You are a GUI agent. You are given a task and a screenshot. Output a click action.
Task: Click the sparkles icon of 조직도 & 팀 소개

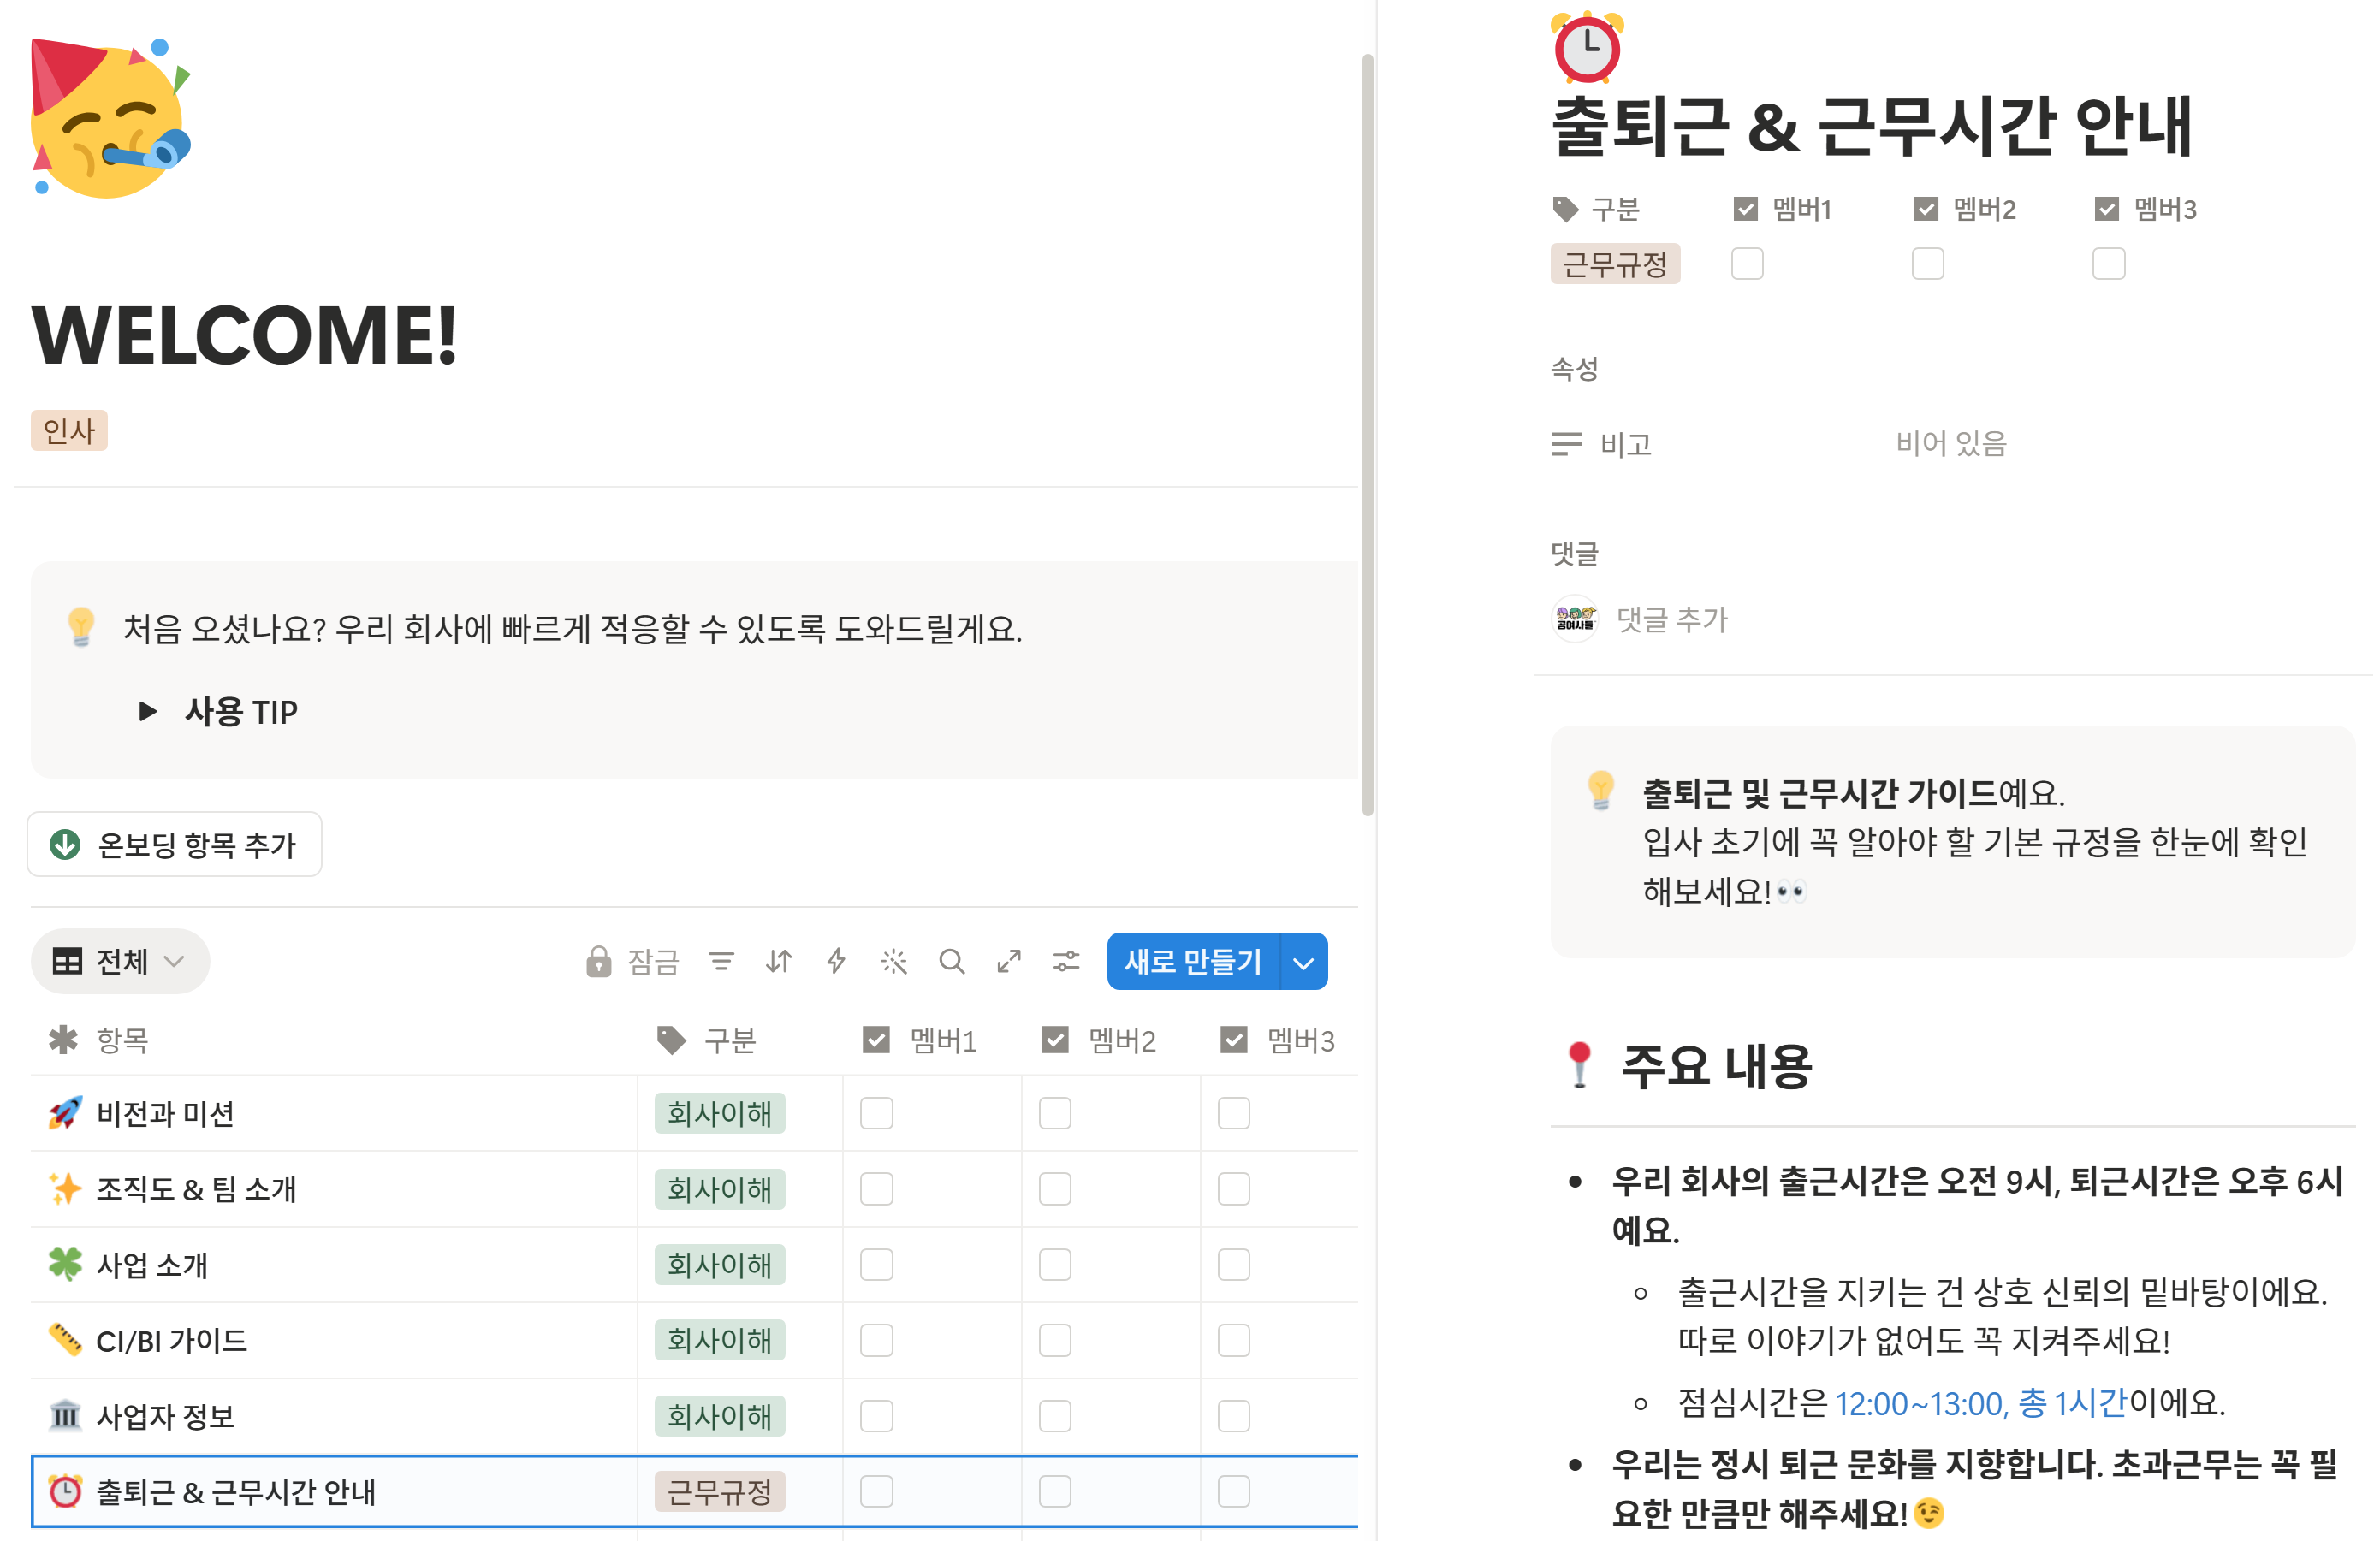65,1189
